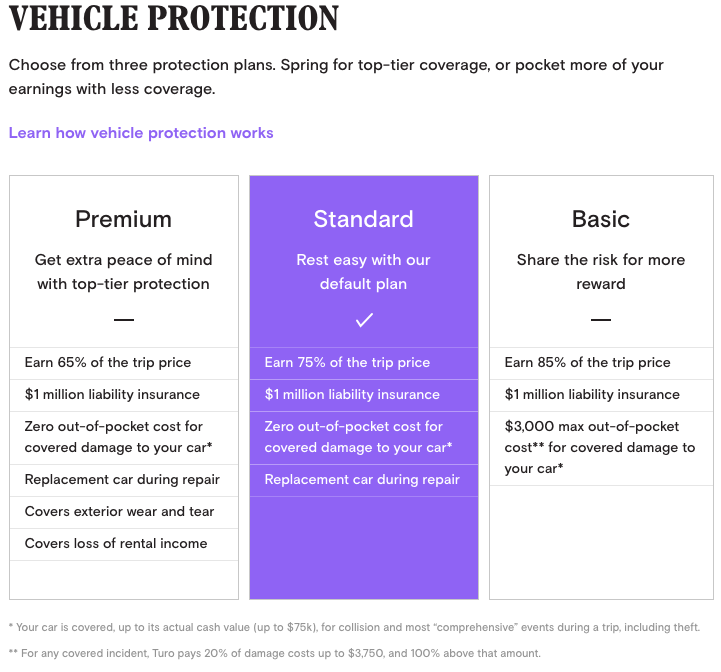Click Covers exterior wear and tear row
The height and width of the screenshot is (672, 721).
[124, 512]
